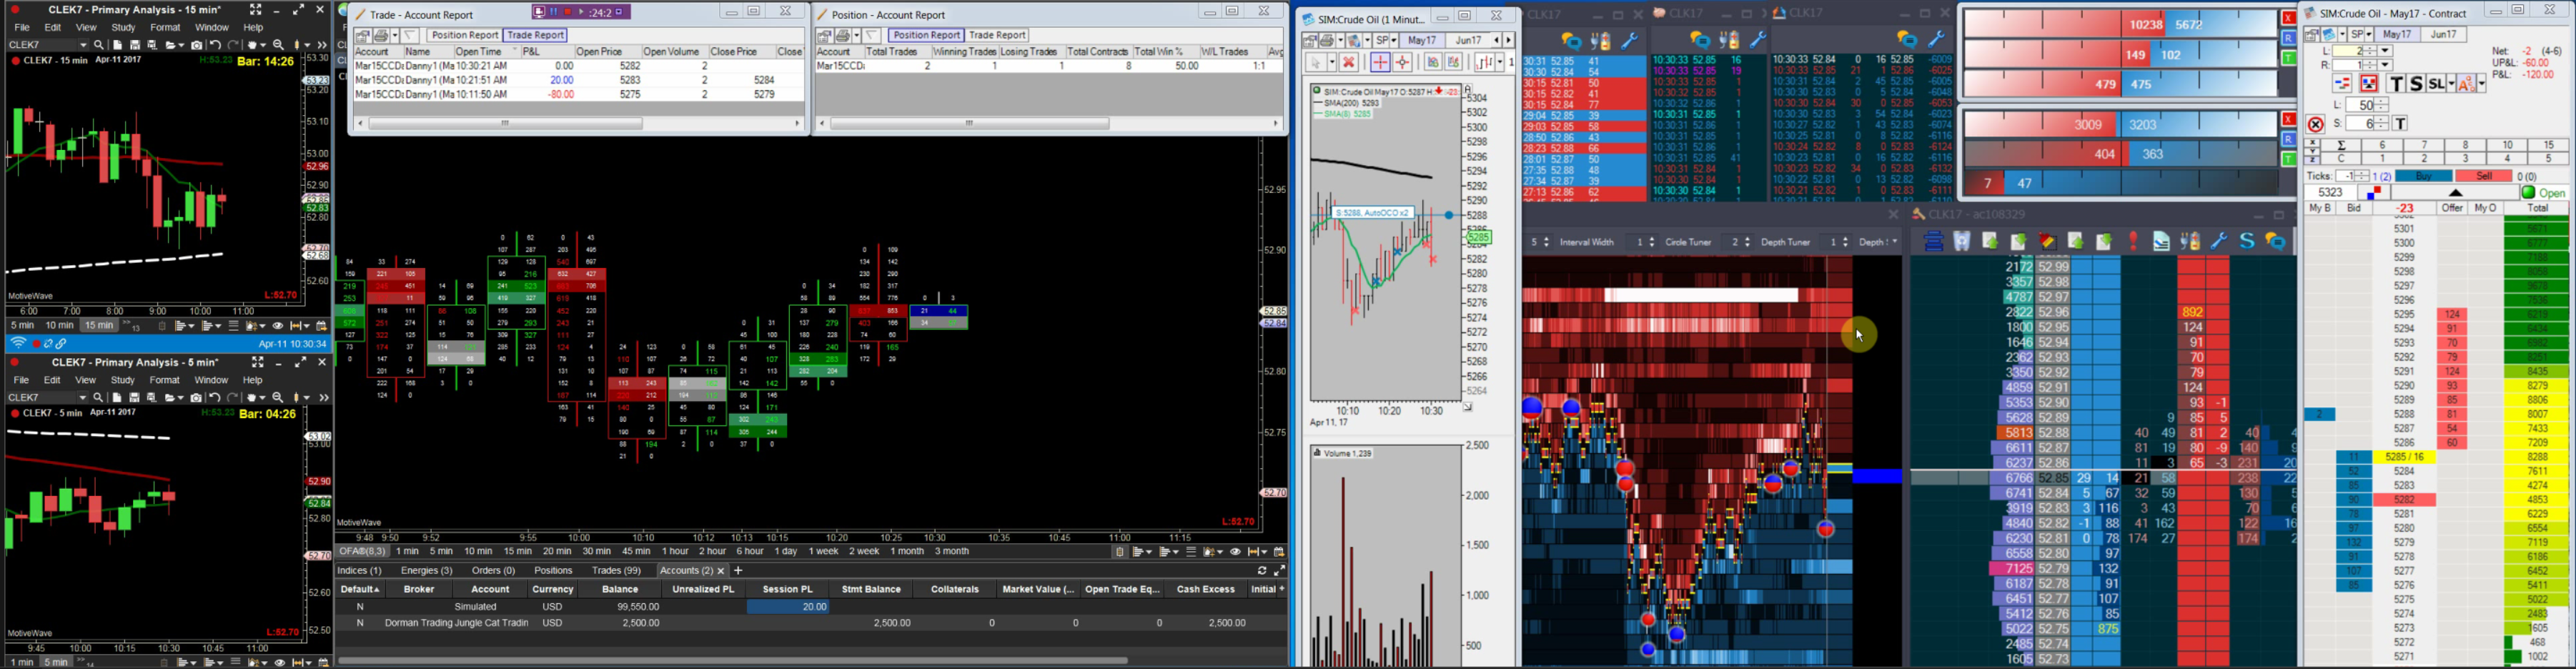The width and height of the screenshot is (2576, 669).
Task: Open the print options arrow in the Trade - Account Report
Action: [394, 35]
